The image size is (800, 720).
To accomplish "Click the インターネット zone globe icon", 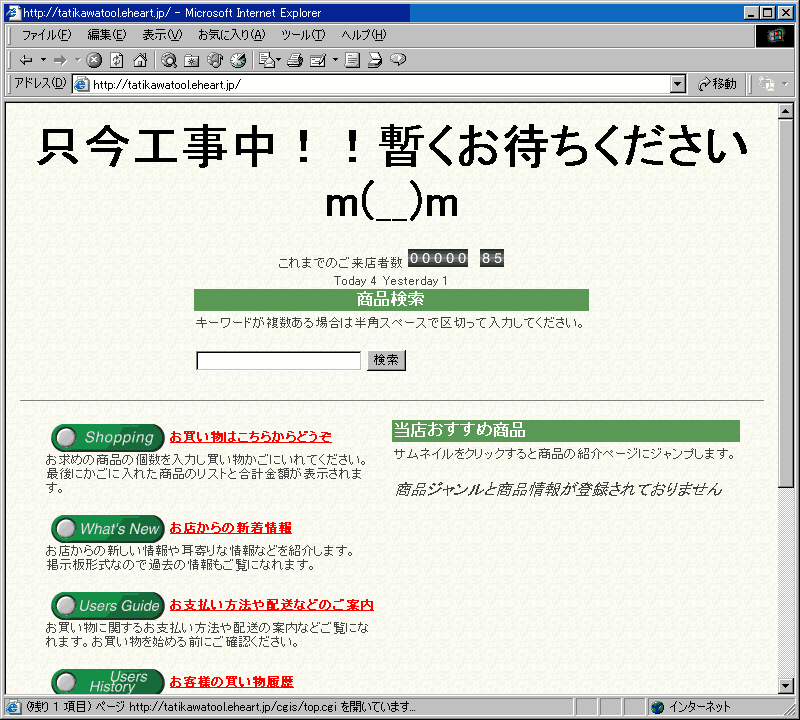I will click(x=658, y=707).
